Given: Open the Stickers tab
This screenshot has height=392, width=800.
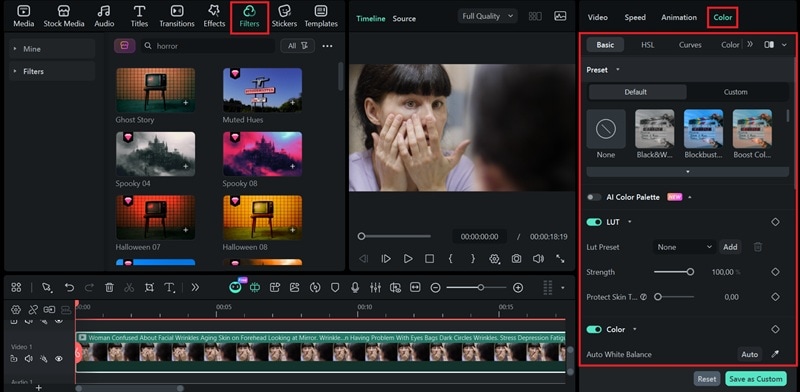Looking at the screenshot, I should [x=284, y=16].
